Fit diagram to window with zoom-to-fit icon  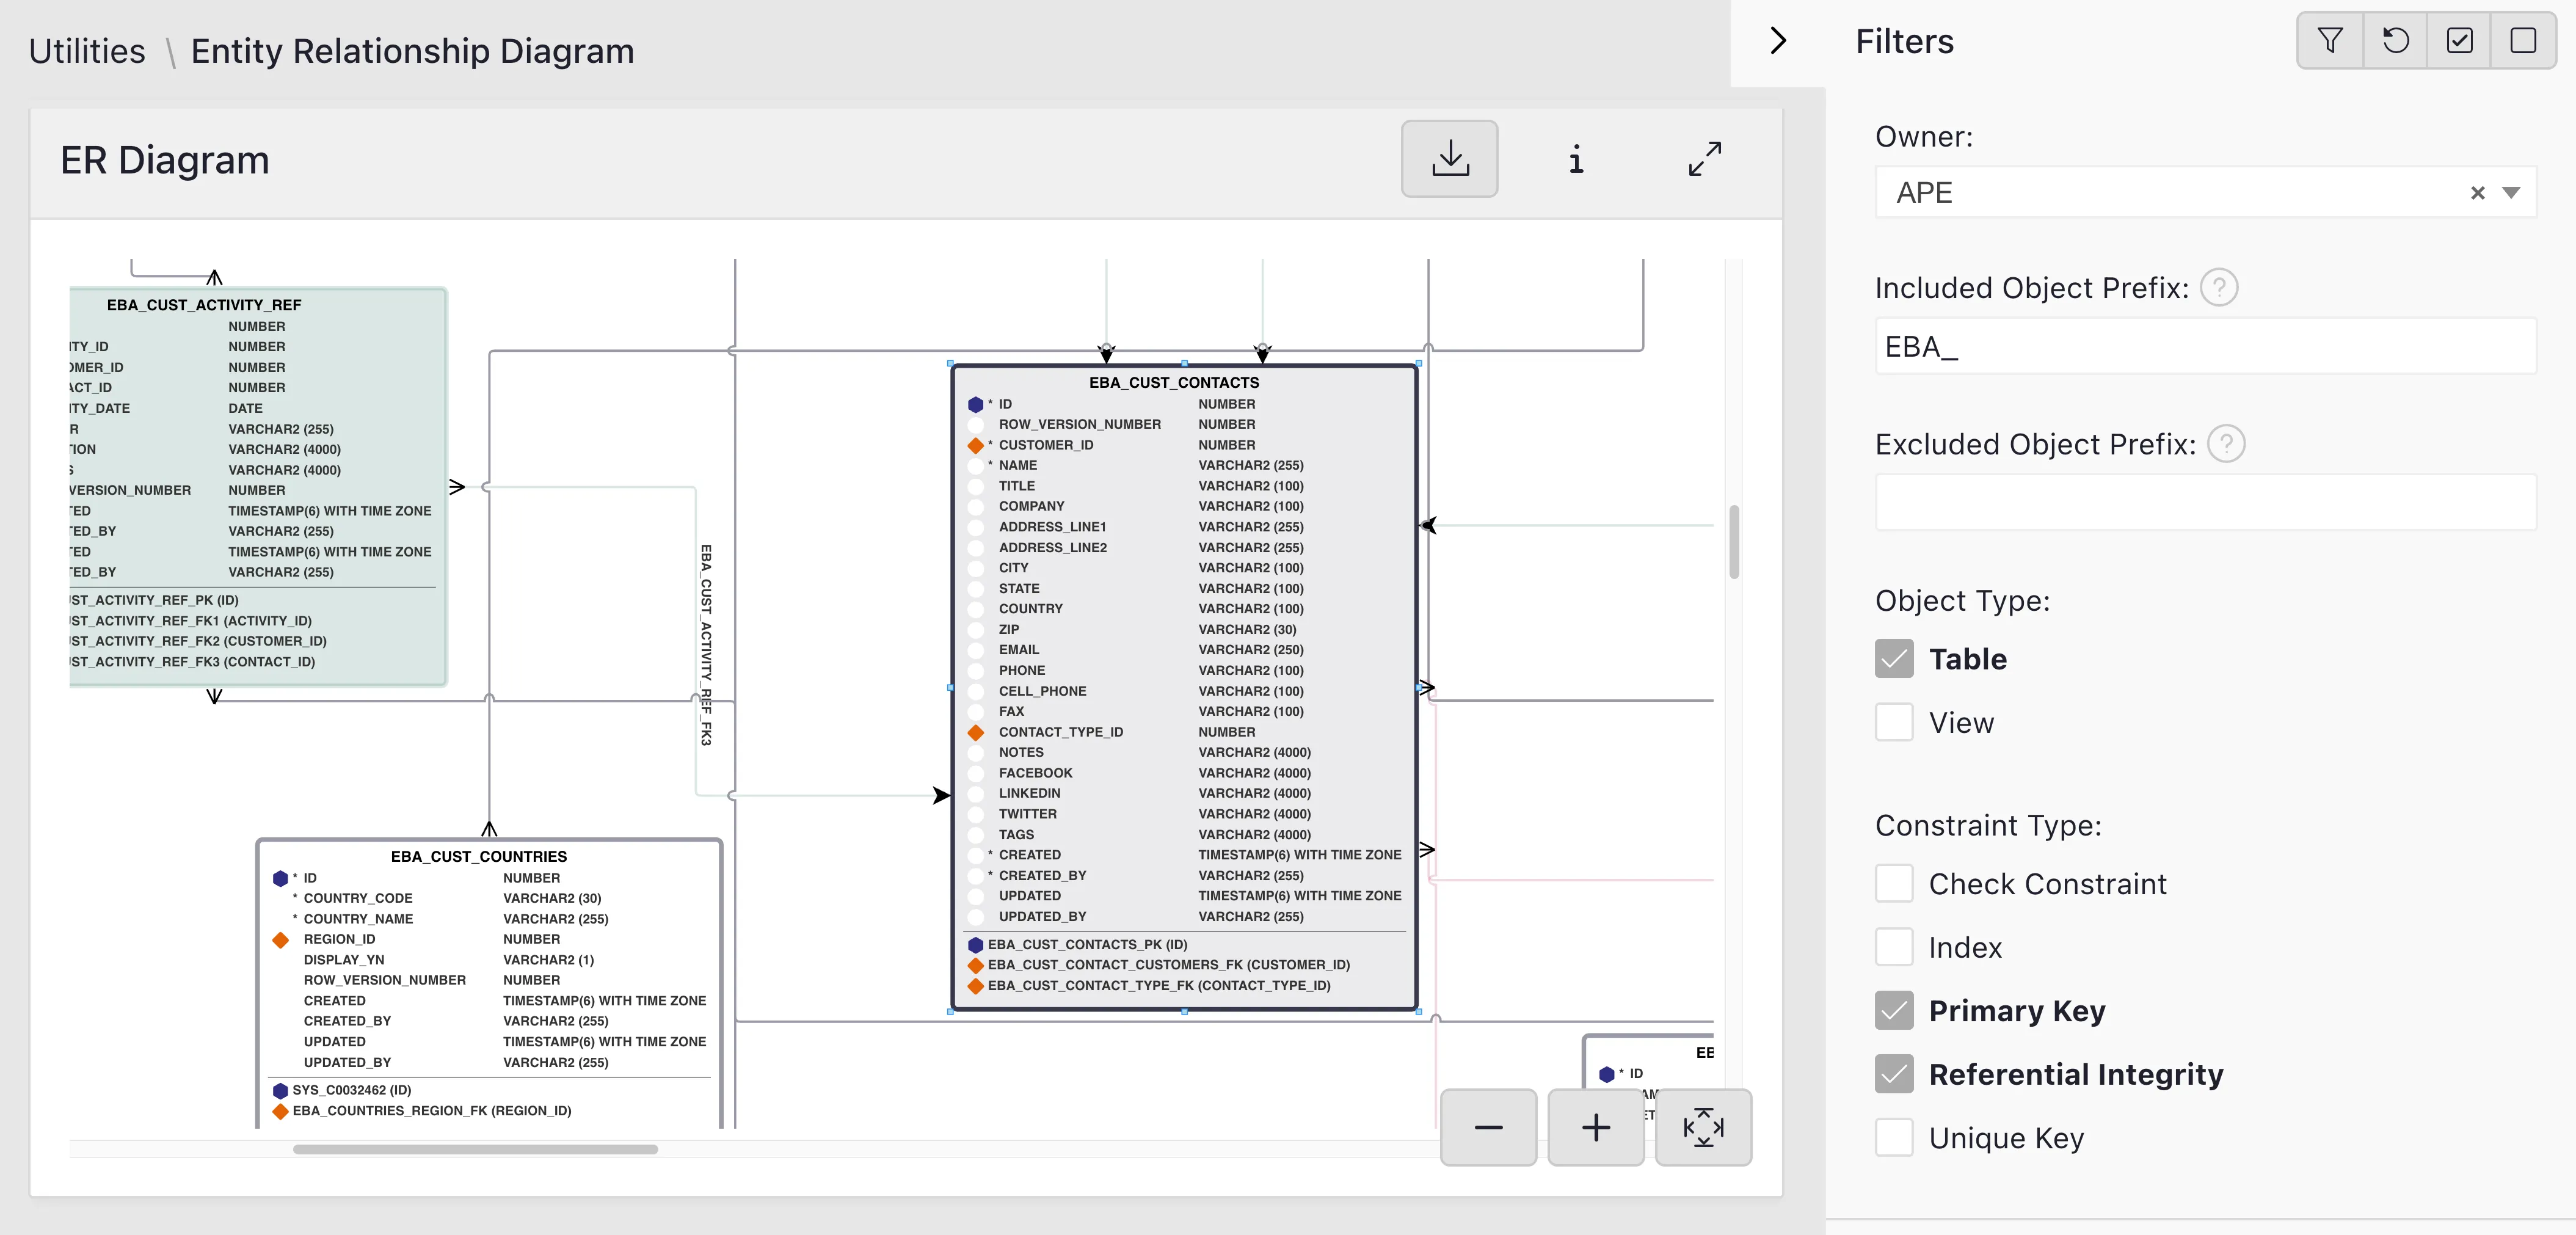coord(1704,1128)
